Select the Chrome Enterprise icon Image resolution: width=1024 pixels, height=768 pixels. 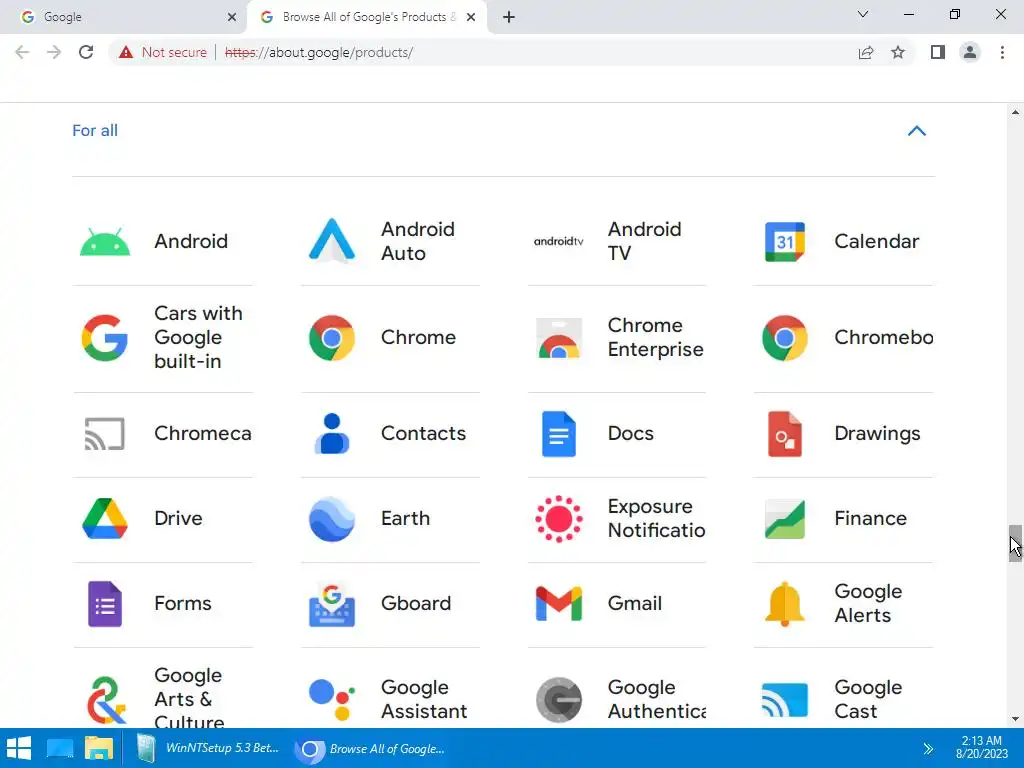pos(558,338)
